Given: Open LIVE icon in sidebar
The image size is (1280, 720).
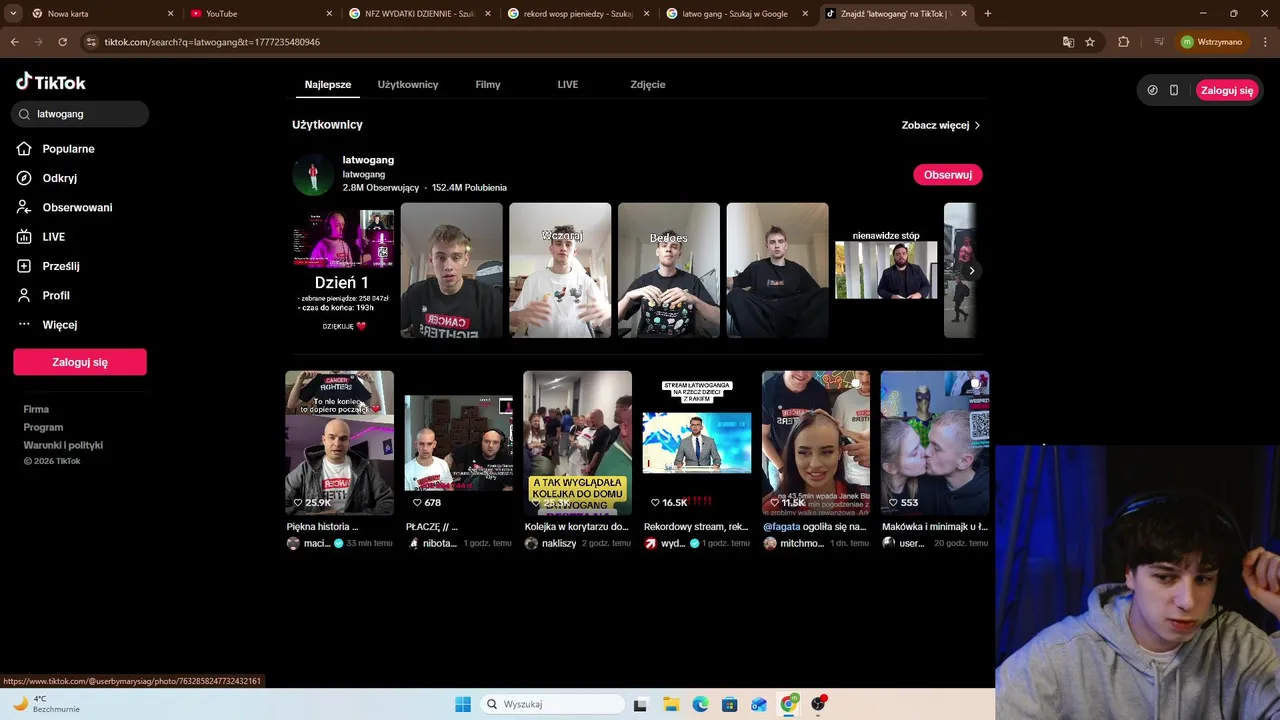Looking at the screenshot, I should click(24, 237).
